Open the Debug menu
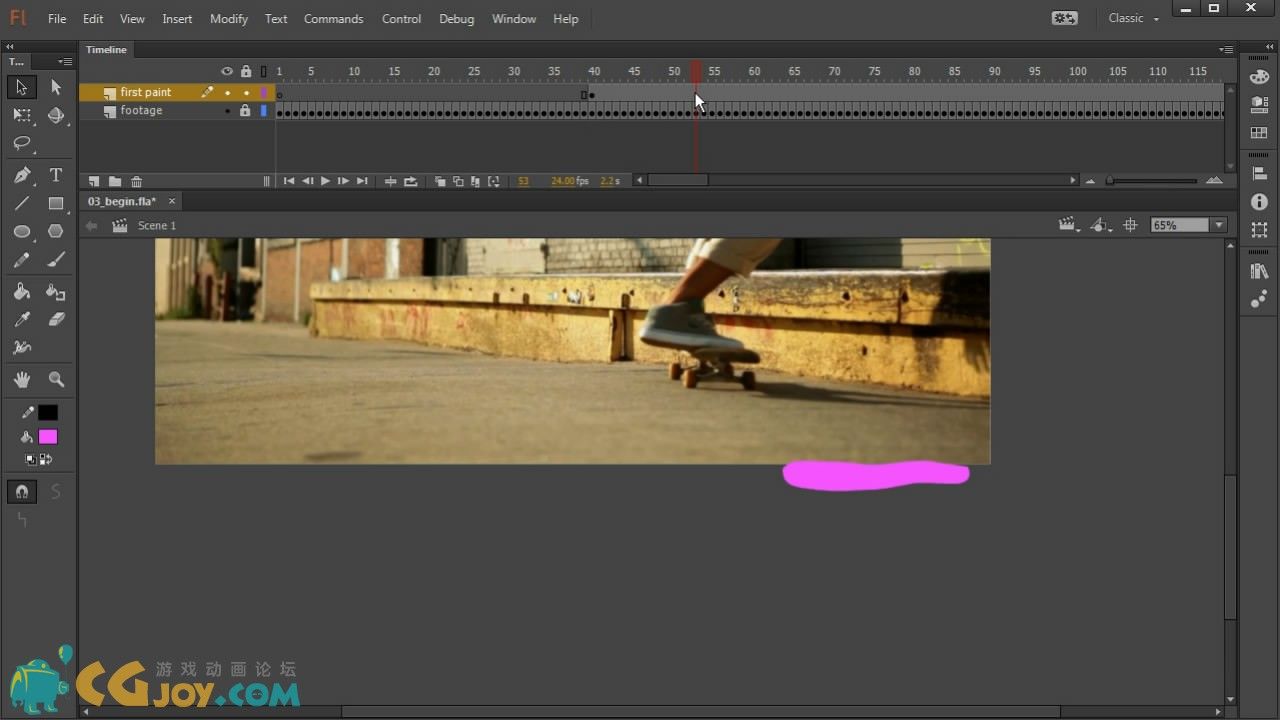 click(x=457, y=19)
